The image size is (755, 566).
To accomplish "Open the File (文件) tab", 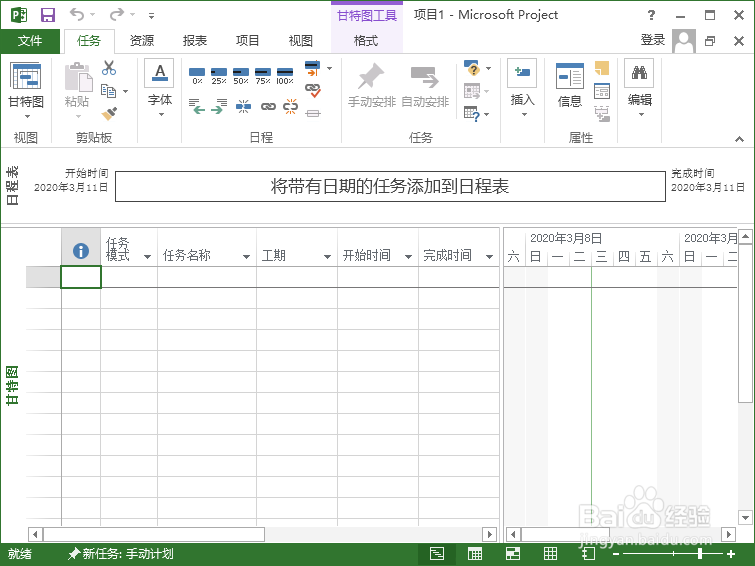I will [x=30, y=41].
